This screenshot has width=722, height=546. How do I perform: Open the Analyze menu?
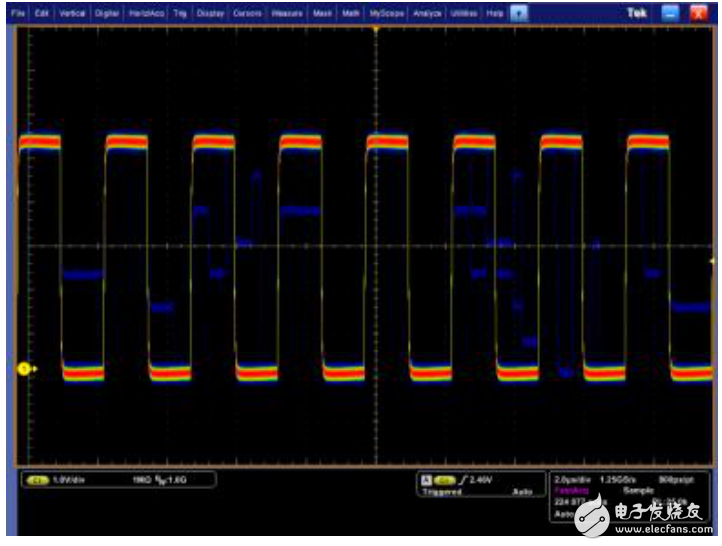pos(426,15)
